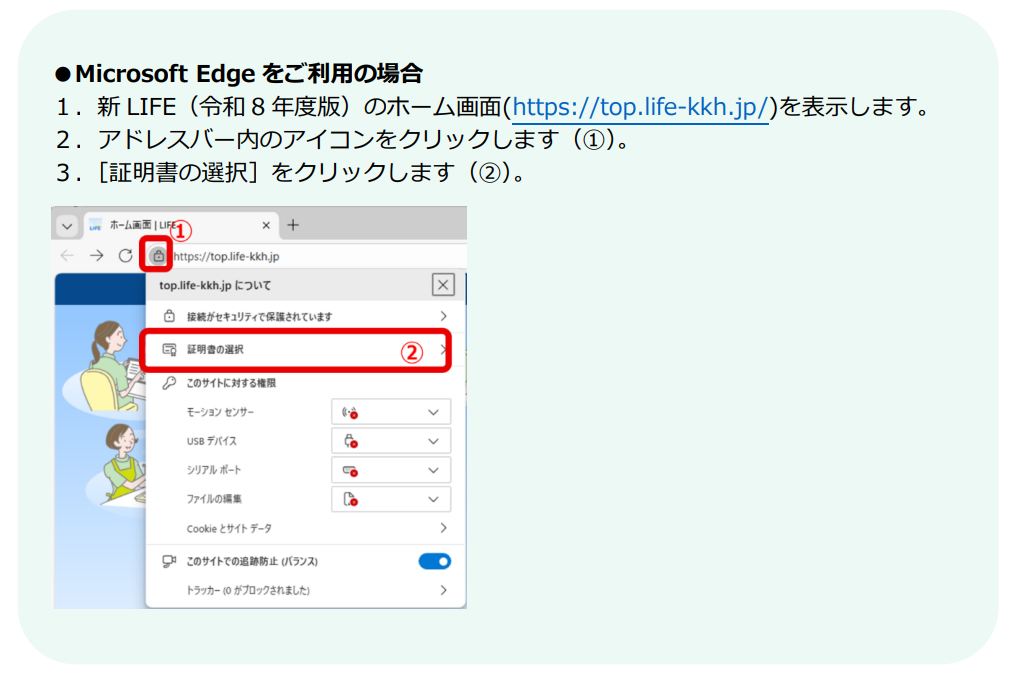
Task: Click the モーション センサー label
Action: pyautogui.click(x=220, y=412)
